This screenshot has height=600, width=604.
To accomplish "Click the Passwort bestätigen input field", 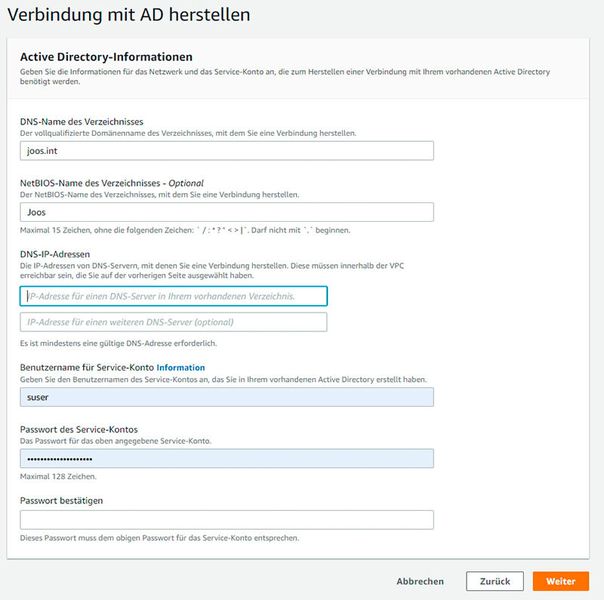I will pos(226,519).
